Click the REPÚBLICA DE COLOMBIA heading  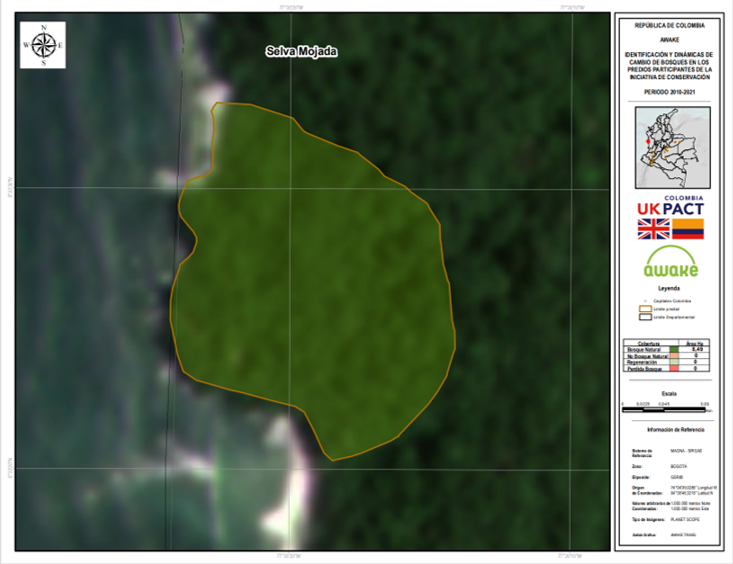point(669,25)
